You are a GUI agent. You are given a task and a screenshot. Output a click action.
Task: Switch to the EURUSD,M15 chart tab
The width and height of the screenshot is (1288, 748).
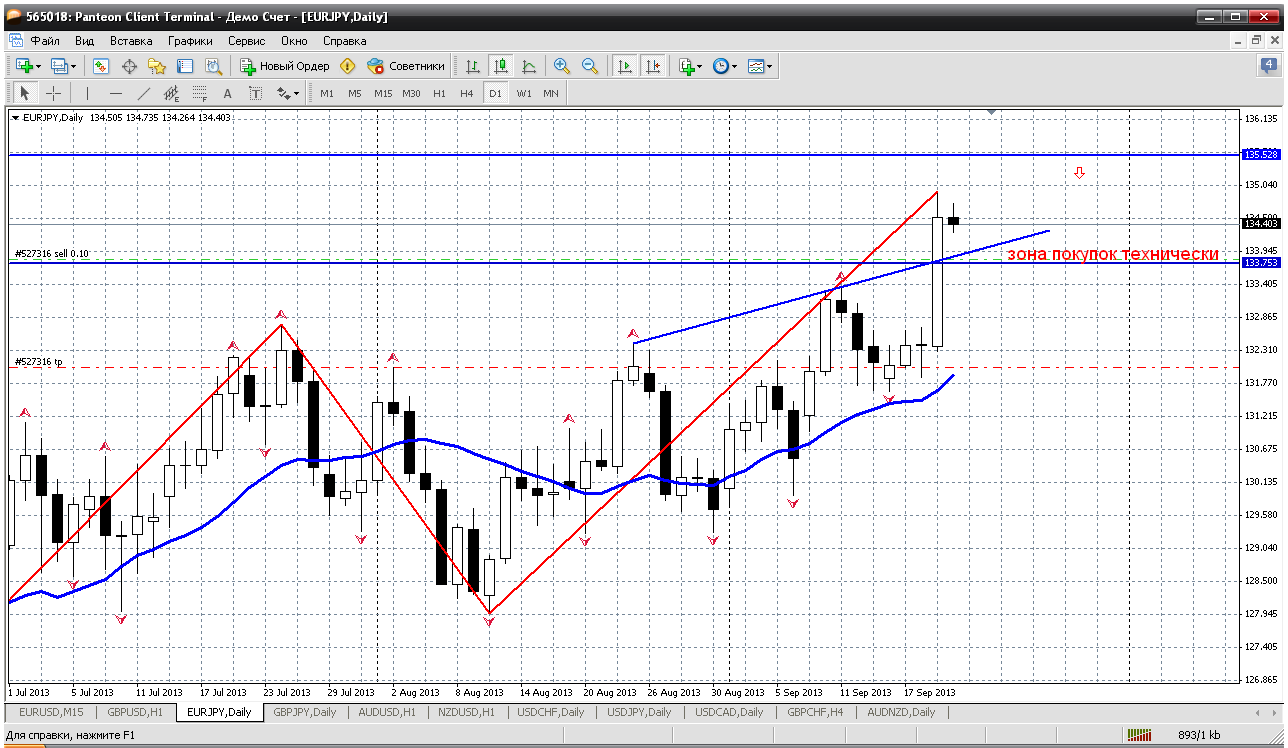(49, 712)
